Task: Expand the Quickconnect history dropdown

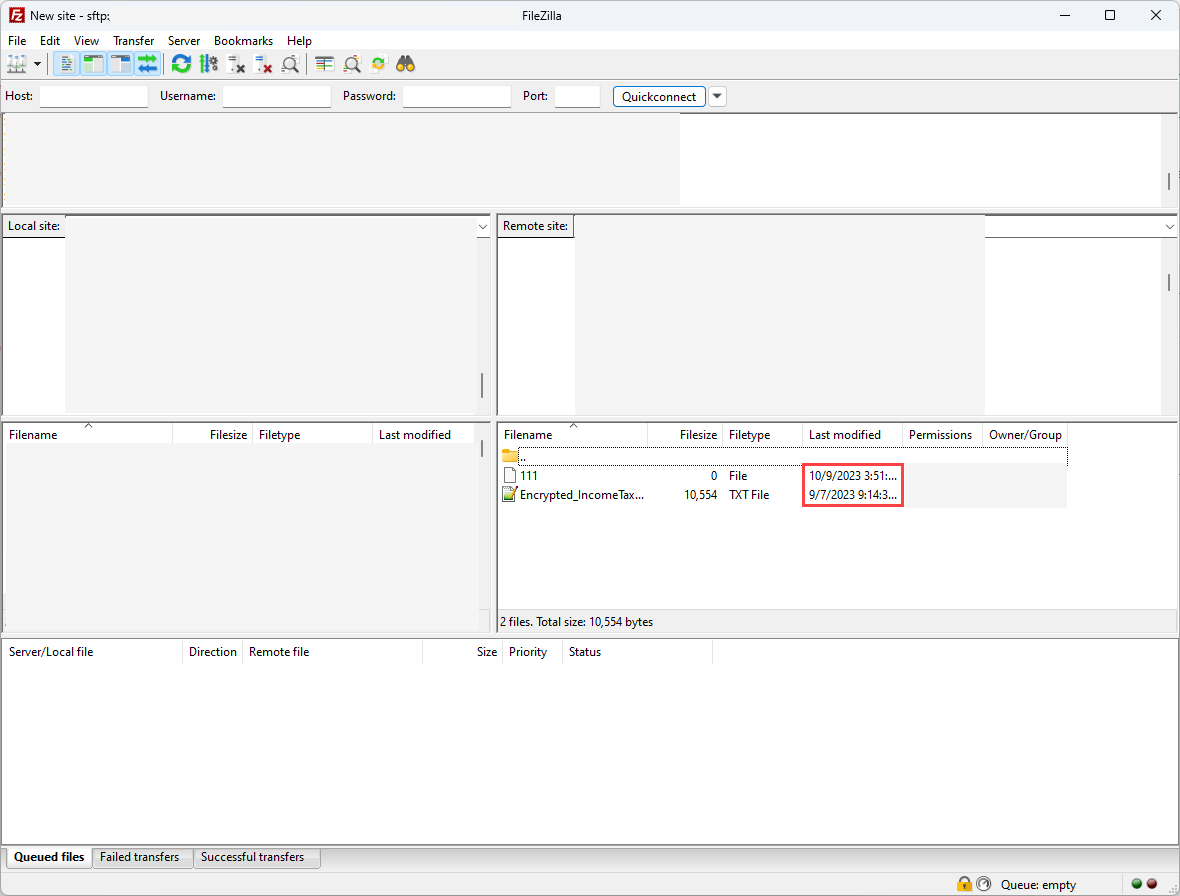Action: pyautogui.click(x=717, y=96)
